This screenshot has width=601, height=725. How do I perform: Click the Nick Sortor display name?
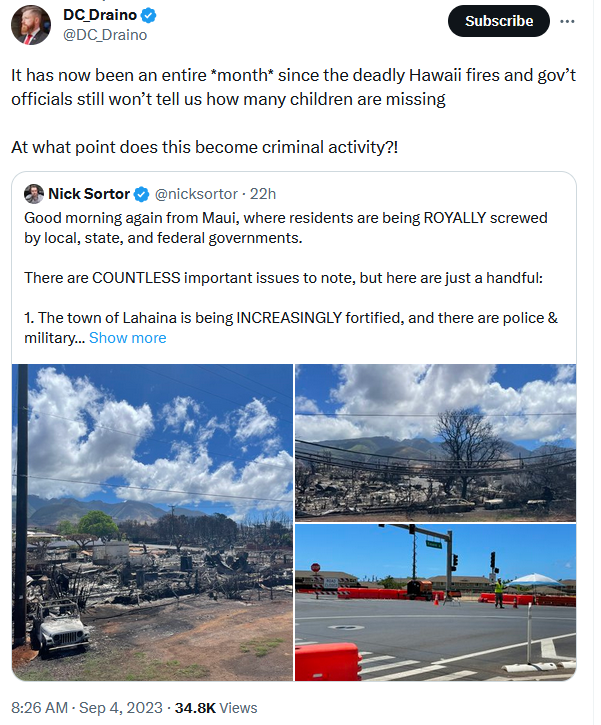coord(89,194)
